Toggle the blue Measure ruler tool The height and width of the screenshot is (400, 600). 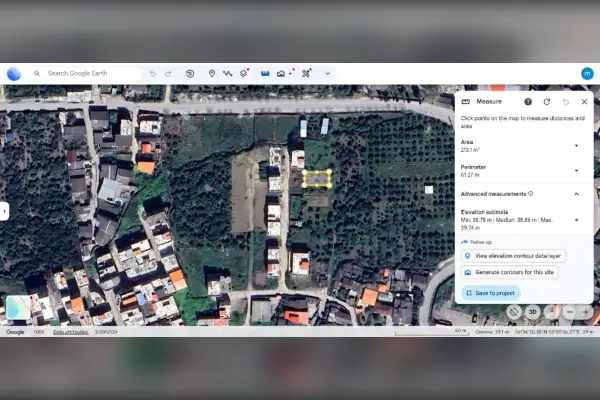[x=265, y=73]
